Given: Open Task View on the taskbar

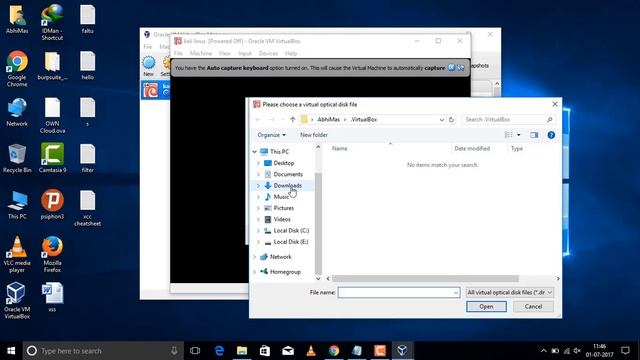Looking at the screenshot, I should [195, 351].
